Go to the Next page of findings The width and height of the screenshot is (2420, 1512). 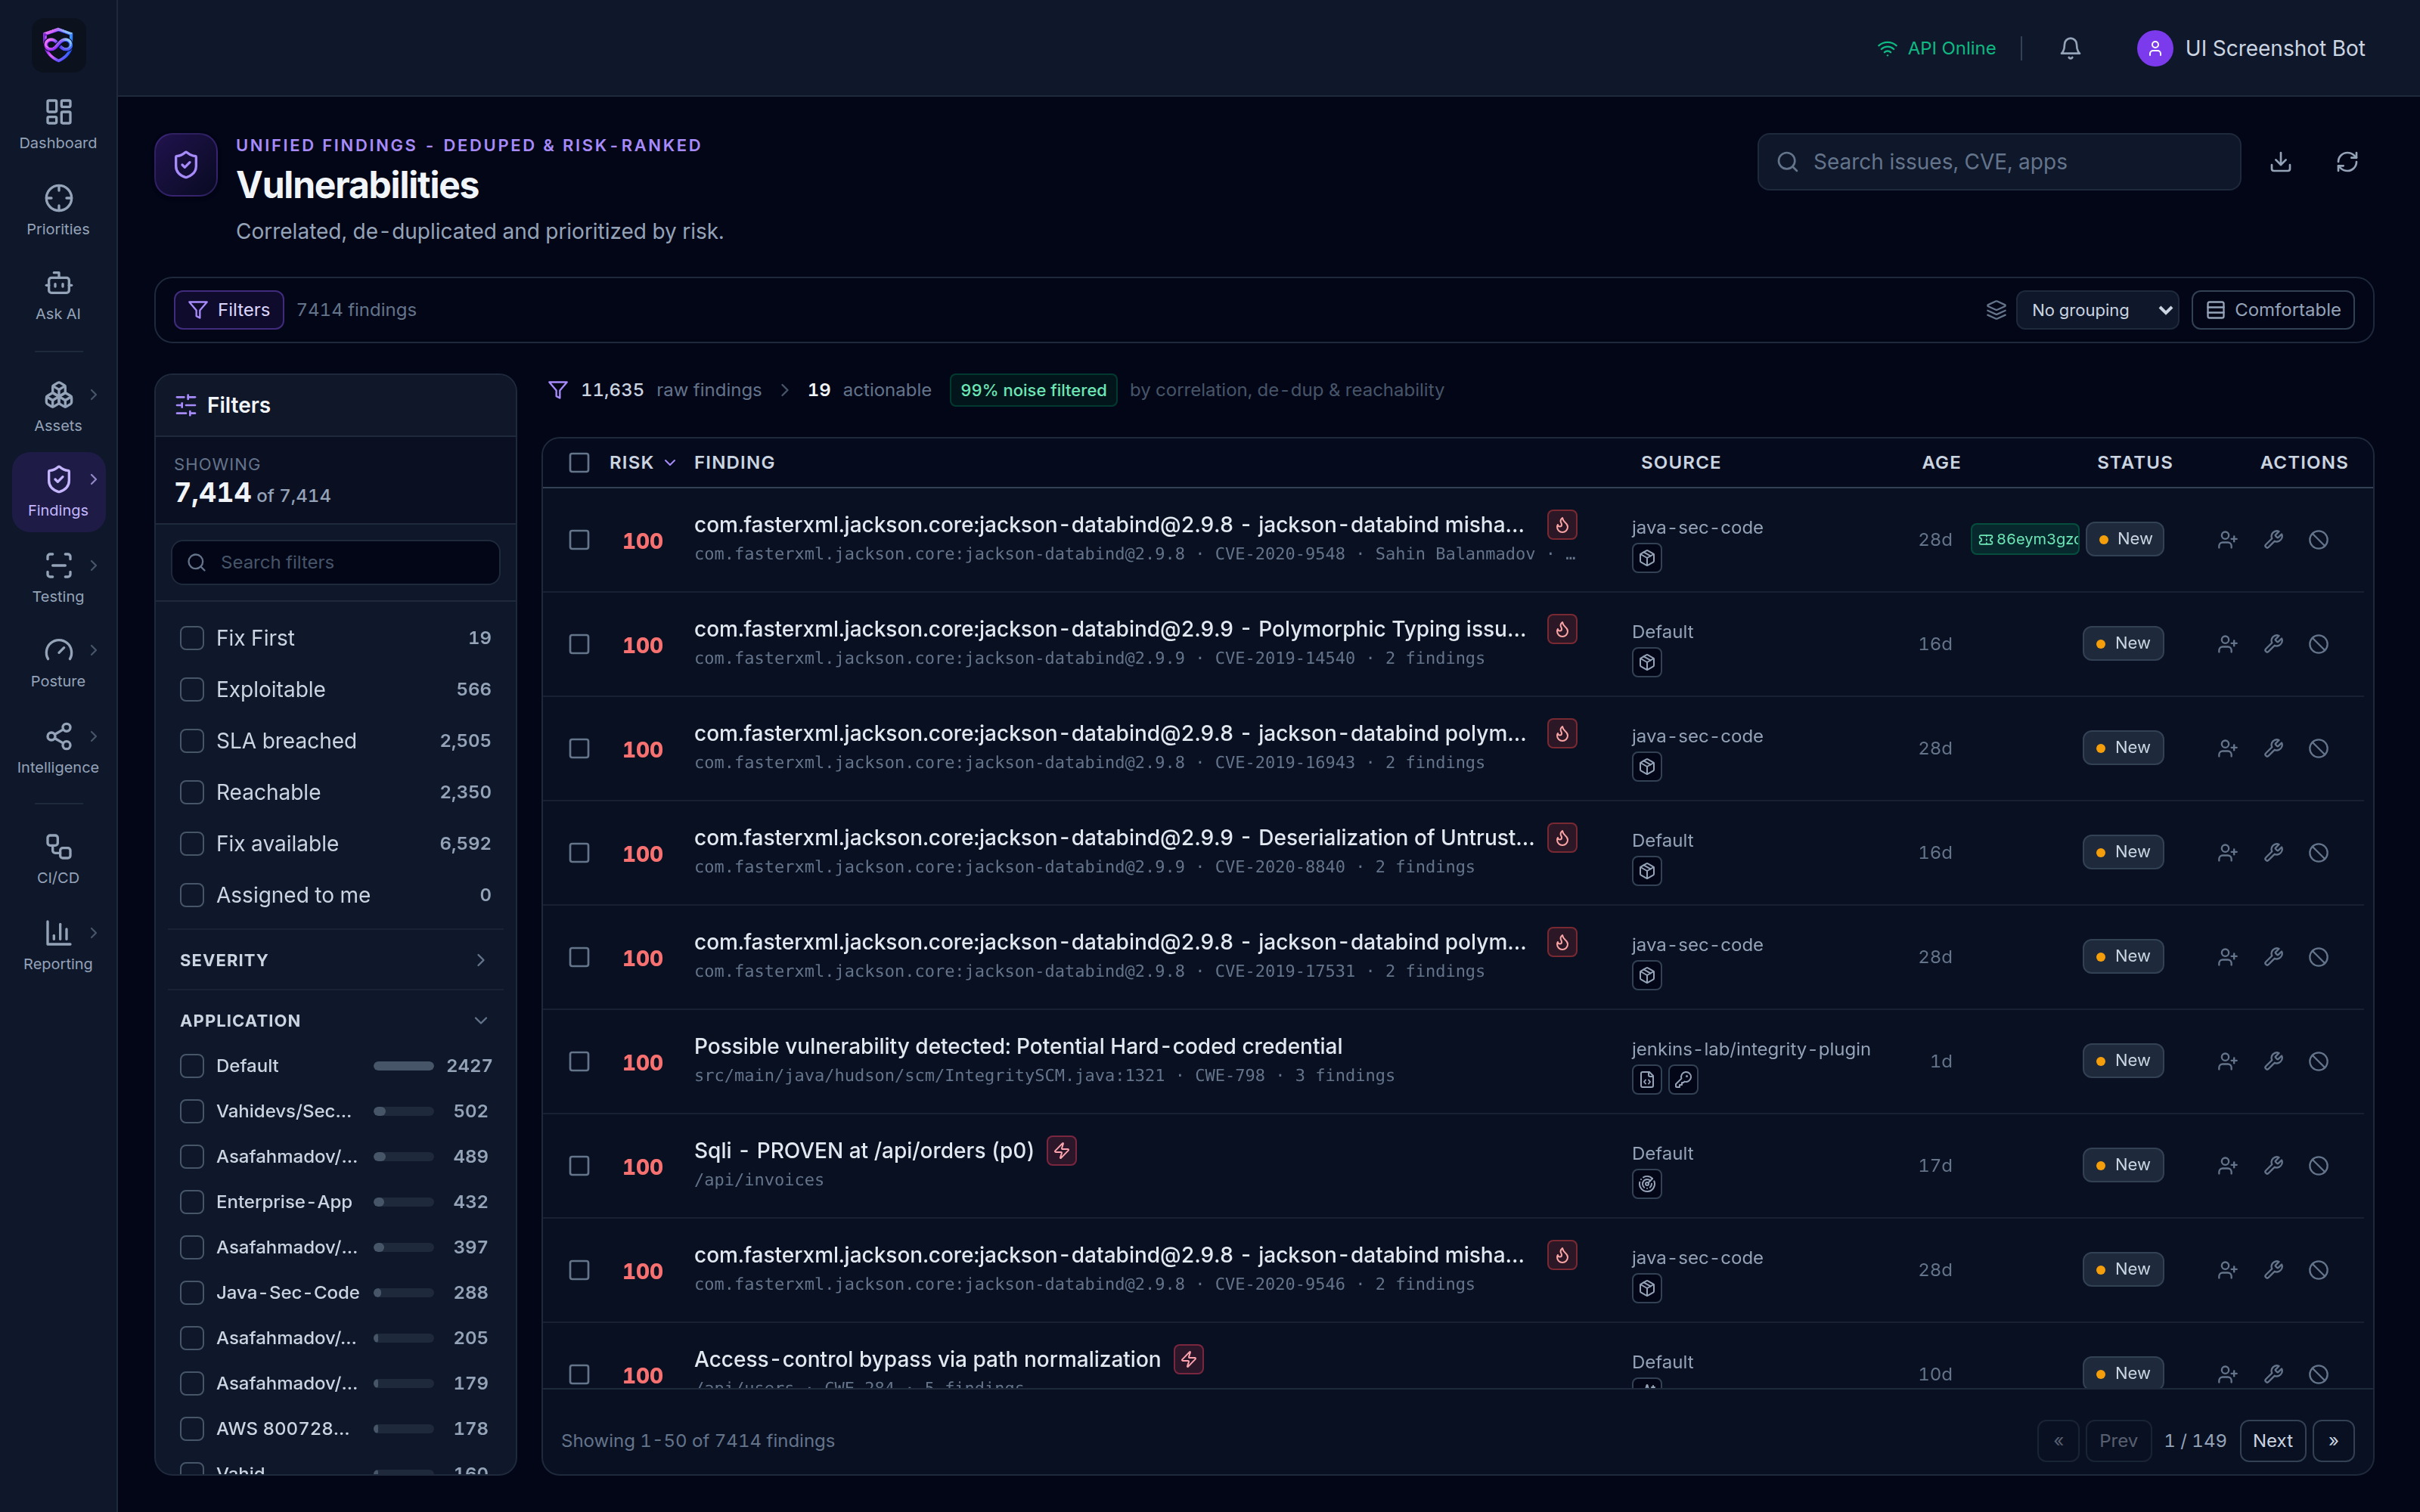pyautogui.click(x=2272, y=1441)
